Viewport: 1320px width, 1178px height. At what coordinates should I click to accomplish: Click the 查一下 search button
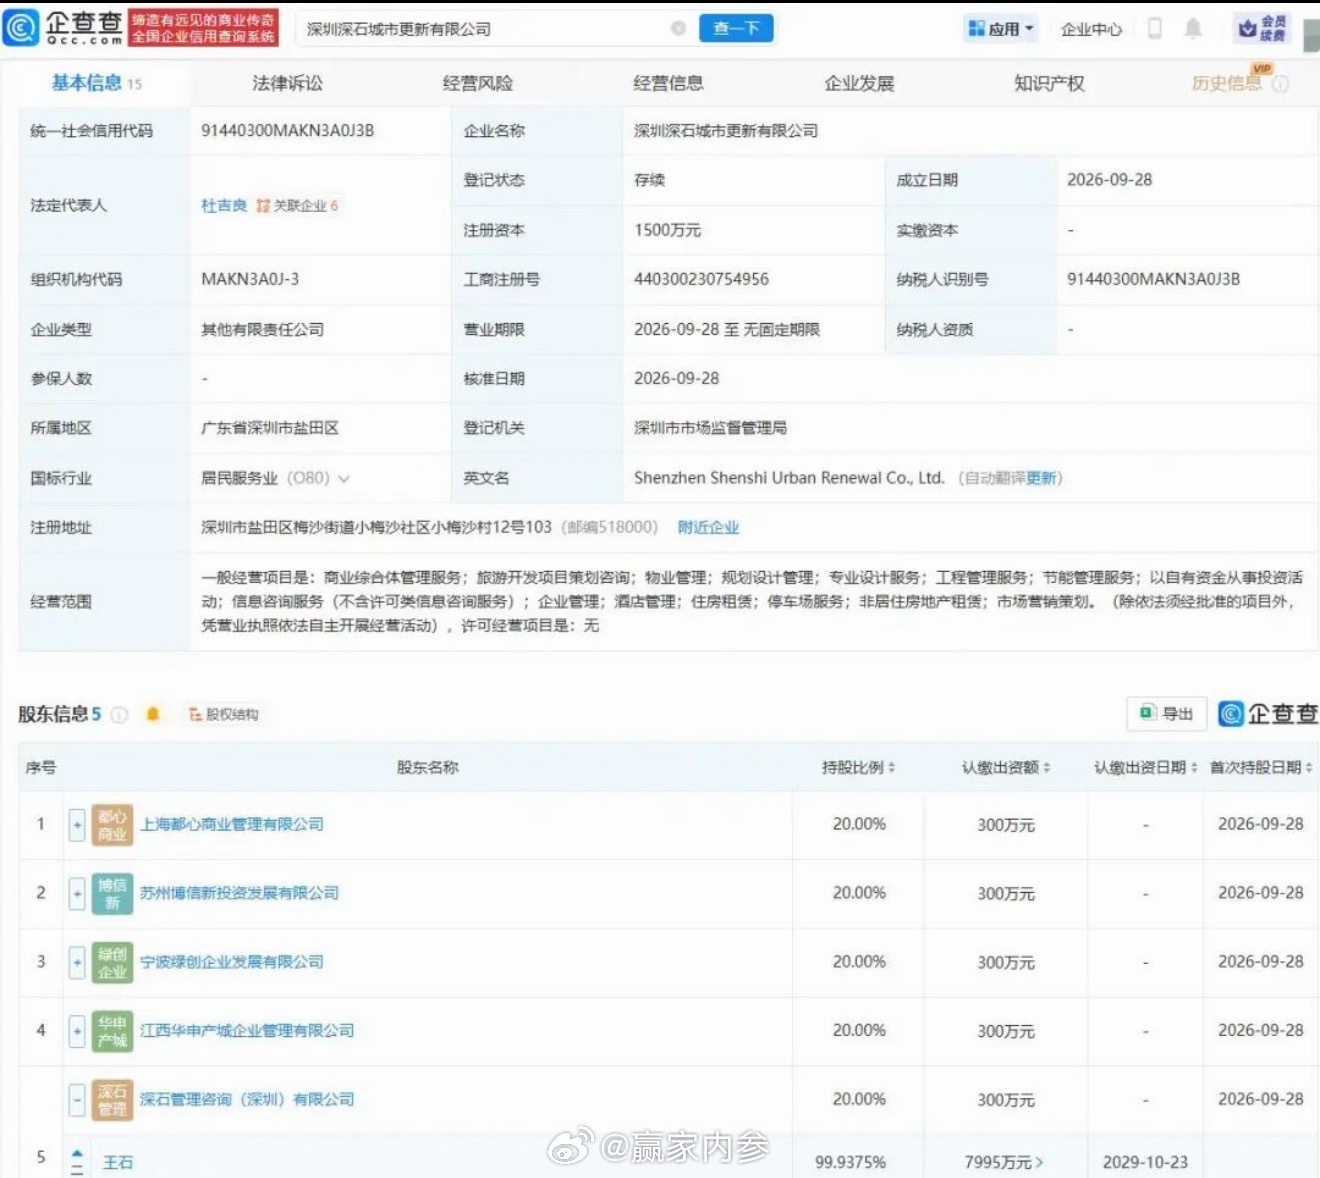(x=736, y=29)
